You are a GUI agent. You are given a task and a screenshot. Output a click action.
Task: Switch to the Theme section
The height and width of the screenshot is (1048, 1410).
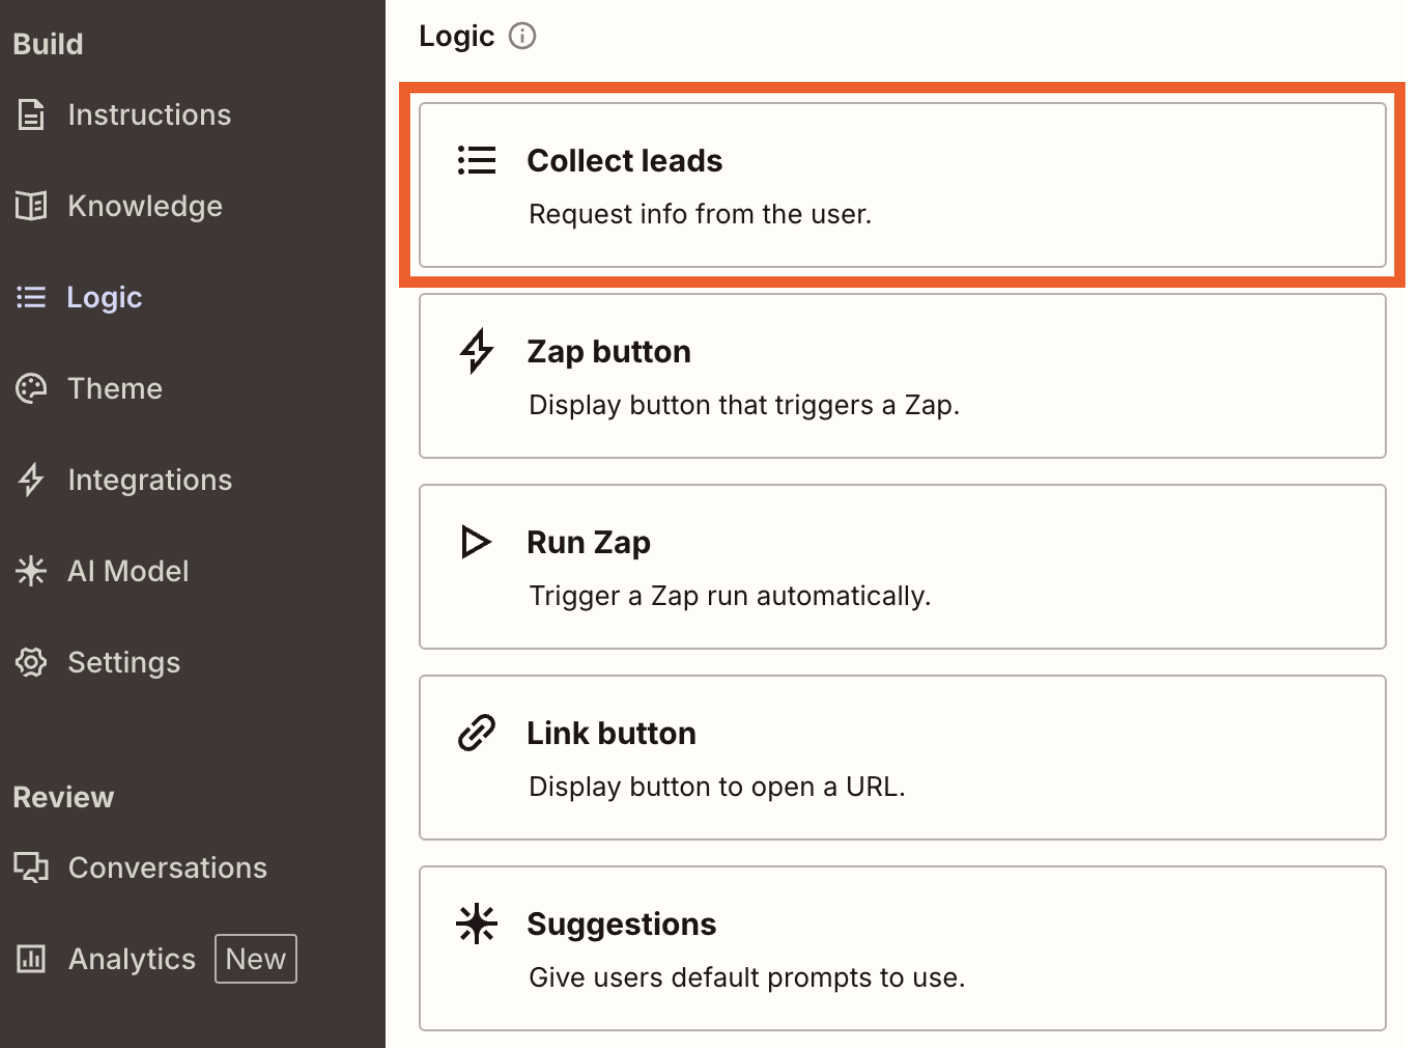point(114,388)
